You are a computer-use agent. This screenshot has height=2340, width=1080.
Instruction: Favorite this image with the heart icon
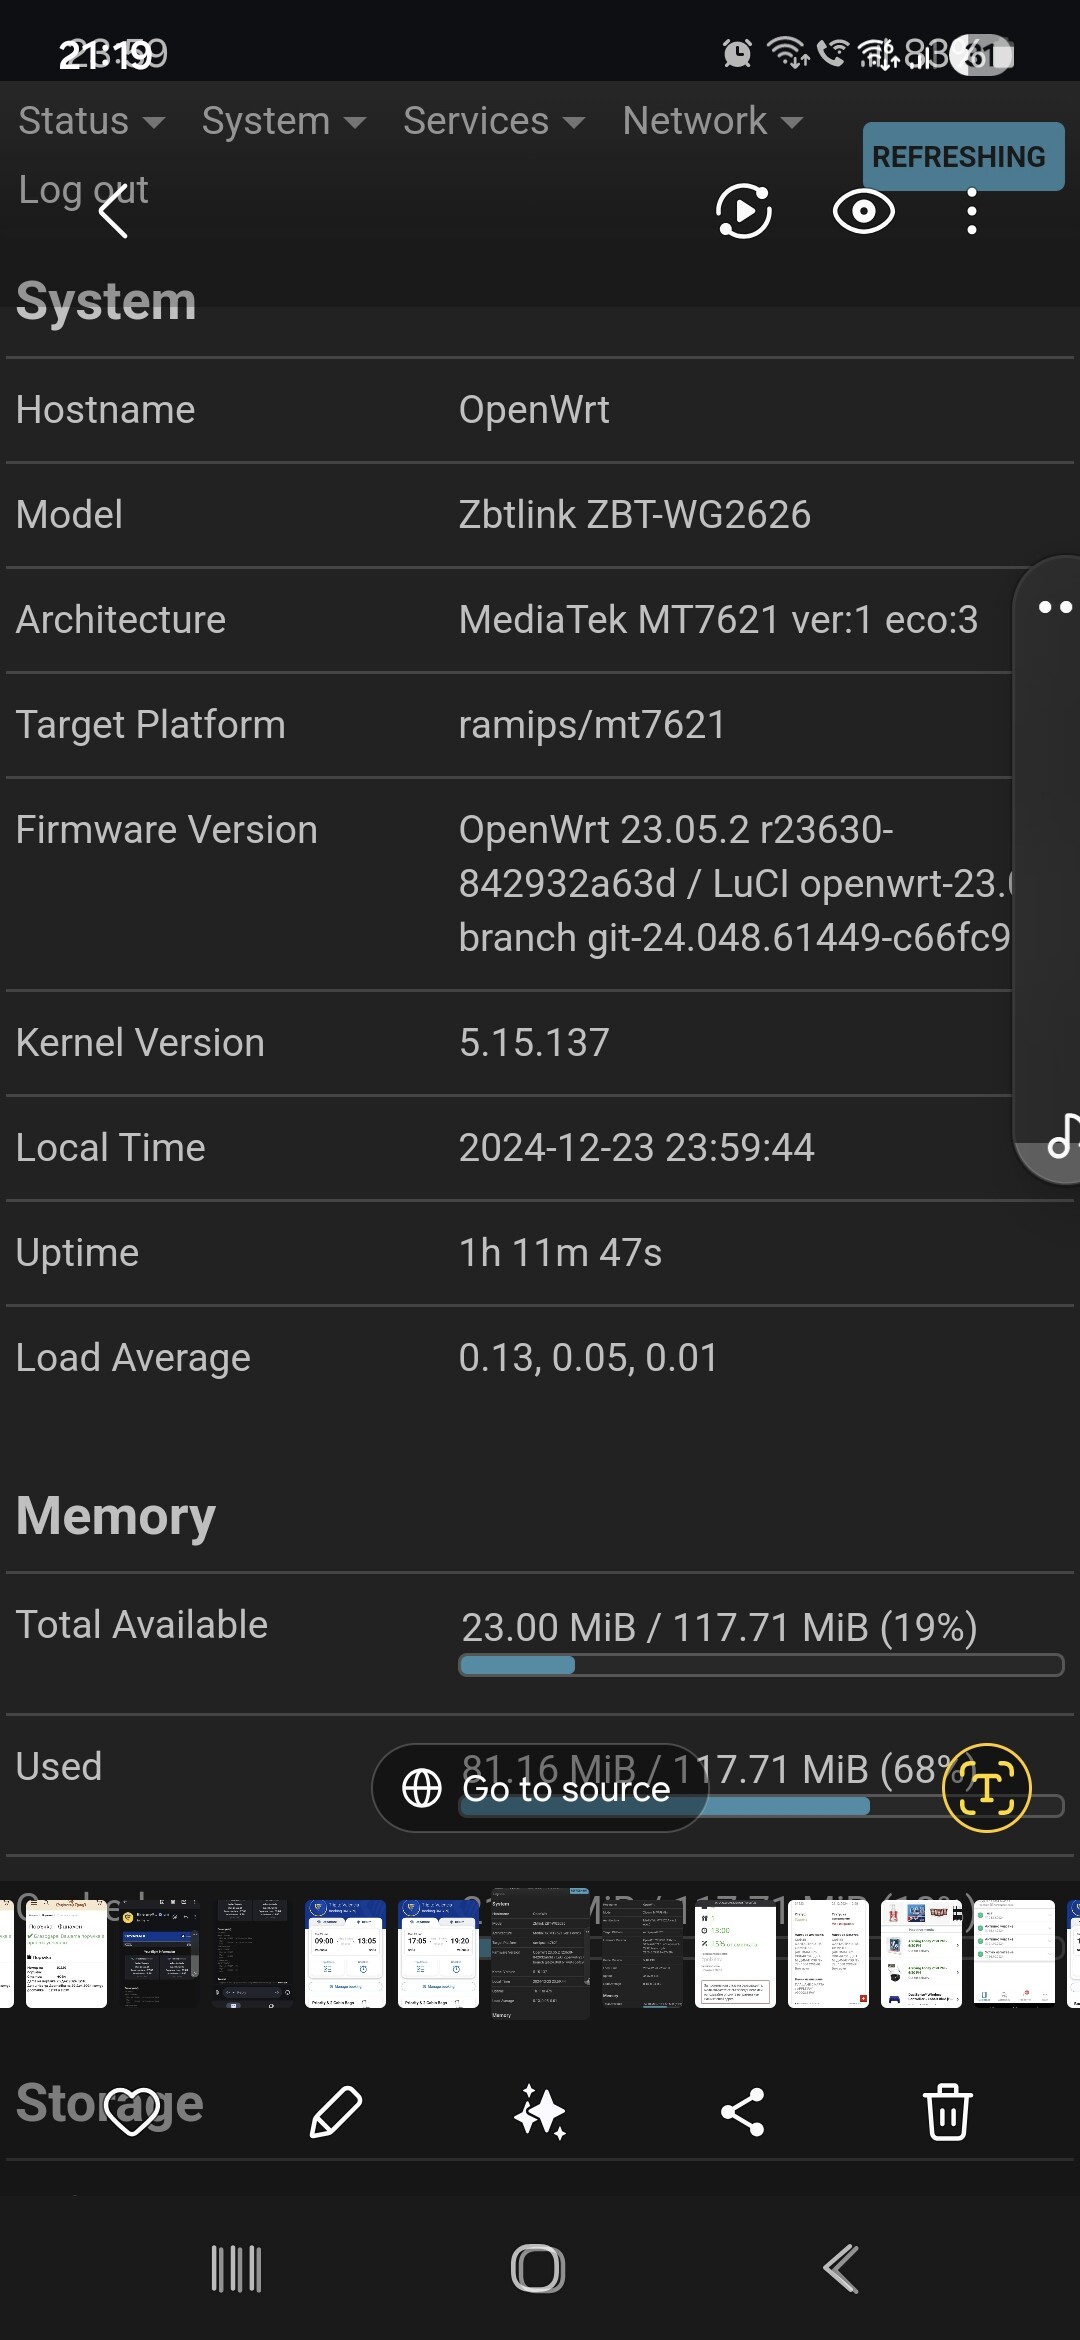(x=132, y=2112)
